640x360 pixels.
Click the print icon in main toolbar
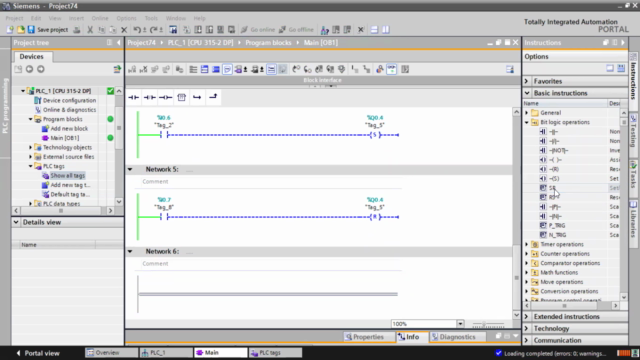tap(77, 30)
